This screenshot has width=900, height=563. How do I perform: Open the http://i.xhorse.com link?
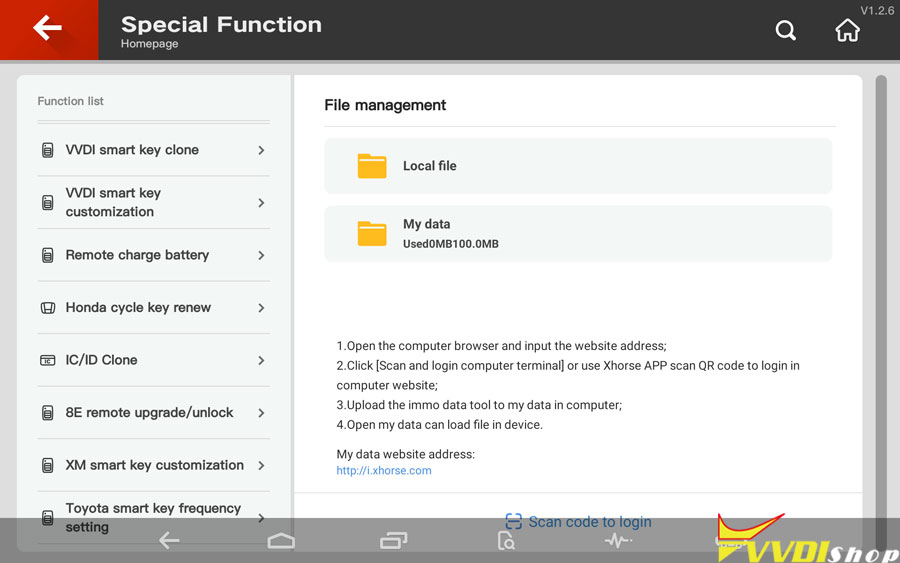pyautogui.click(x=384, y=471)
